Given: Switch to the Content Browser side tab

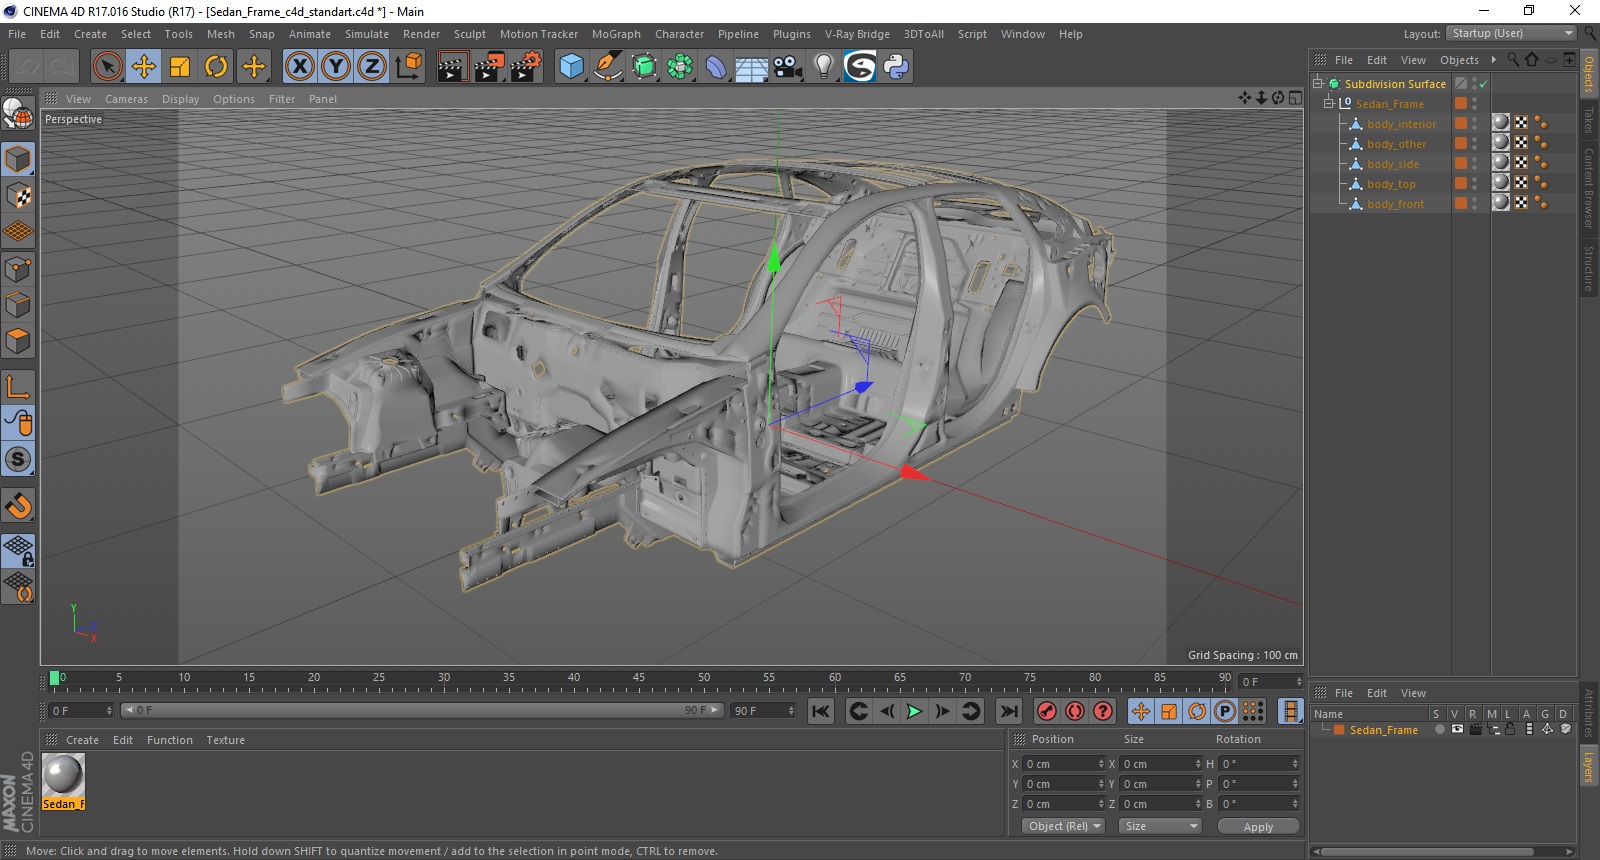Looking at the screenshot, I should tap(1589, 188).
